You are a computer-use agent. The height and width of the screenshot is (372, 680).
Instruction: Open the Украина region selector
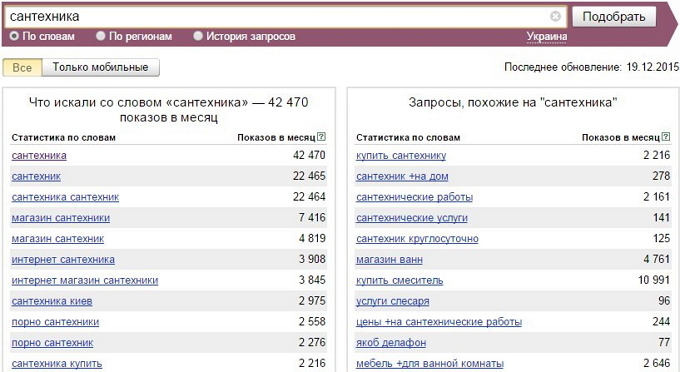(x=547, y=36)
